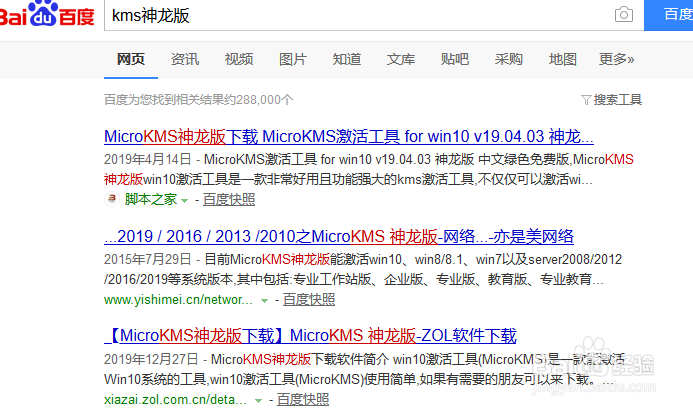This screenshot has width=693, height=411.
Task: Expand dropdown arrow next to 脚本之家
Action: click(185, 201)
